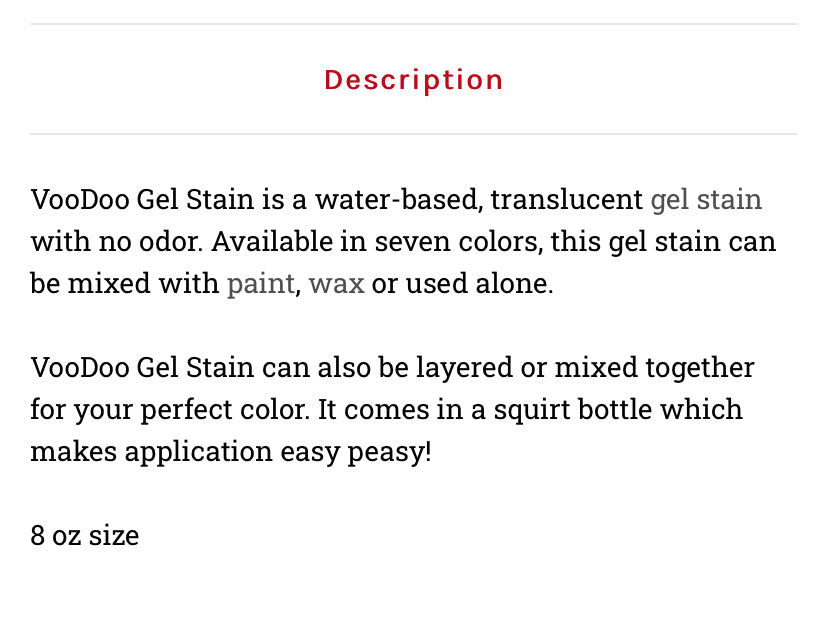This screenshot has height=638, width=828.
Task: Follow the "gel stain" hyperlink
Action: (706, 201)
